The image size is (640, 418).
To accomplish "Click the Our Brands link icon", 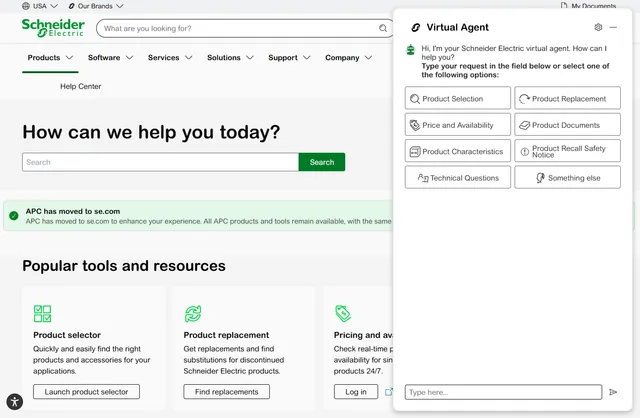I will [71, 6].
